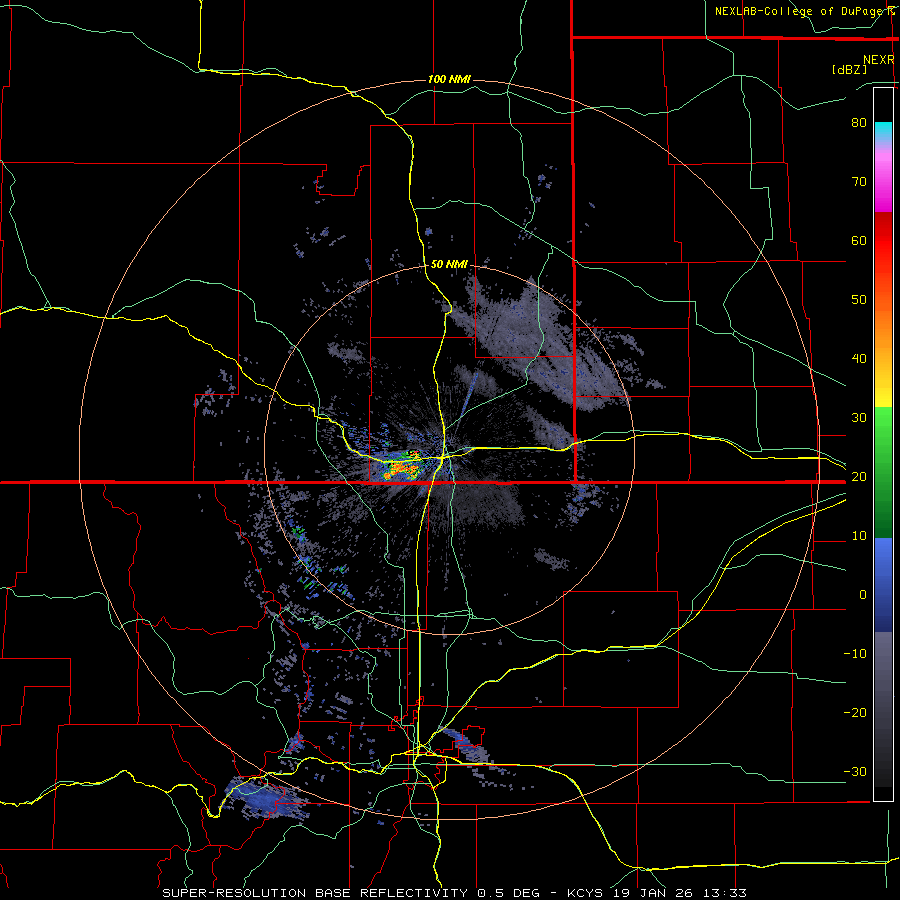900x900 pixels.
Task: Click the 70 dBZ scale value
Action: click(x=859, y=182)
